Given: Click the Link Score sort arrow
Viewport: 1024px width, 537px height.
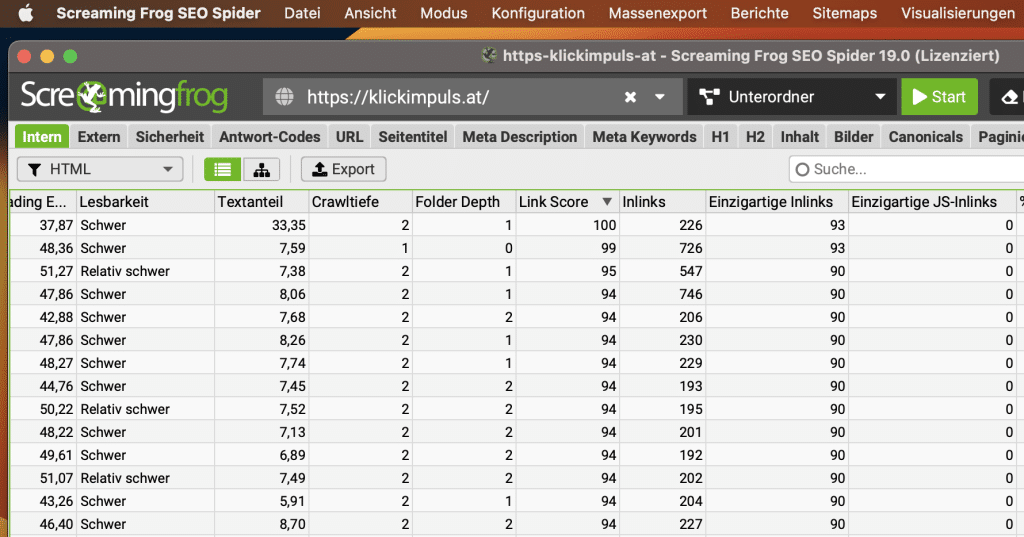Looking at the screenshot, I should pyautogui.click(x=607, y=202).
